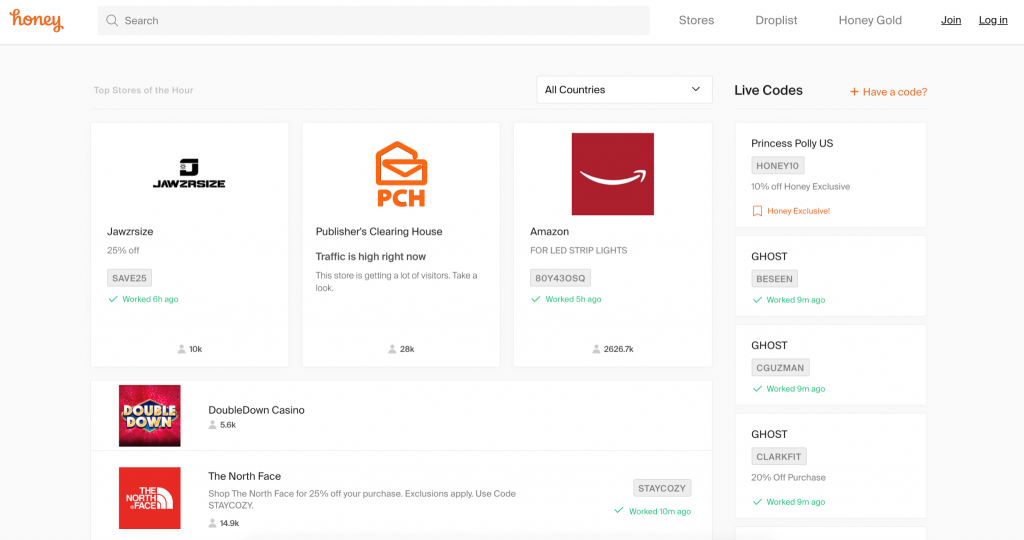Click the Honey logo
1024x540 pixels.
coord(37,20)
